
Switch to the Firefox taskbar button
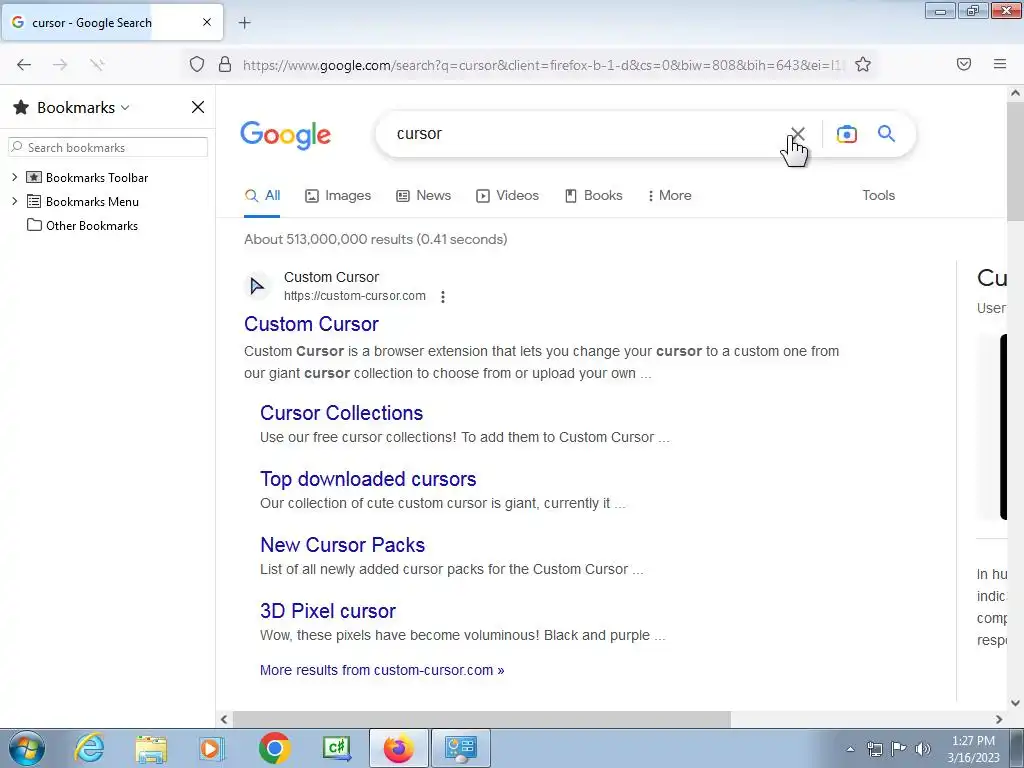coord(399,748)
